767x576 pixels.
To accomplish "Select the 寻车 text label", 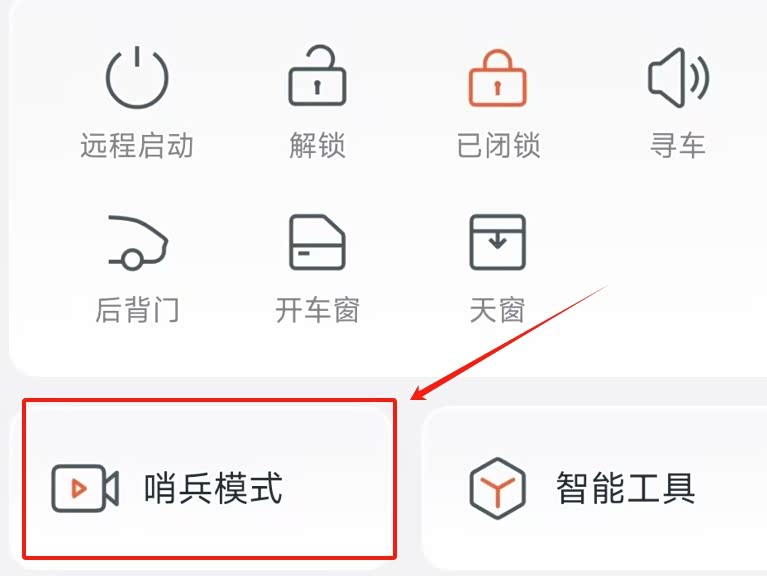I will 677,145.
